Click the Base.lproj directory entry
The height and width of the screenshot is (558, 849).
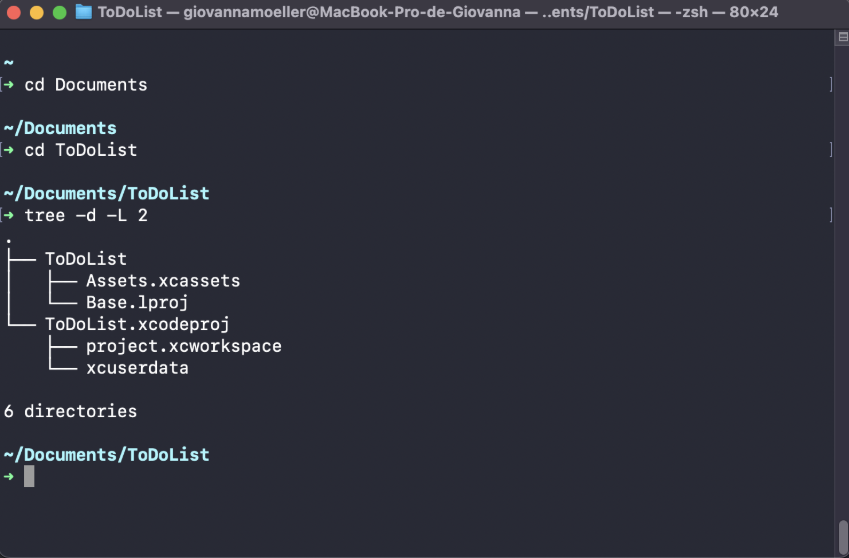[137, 303]
